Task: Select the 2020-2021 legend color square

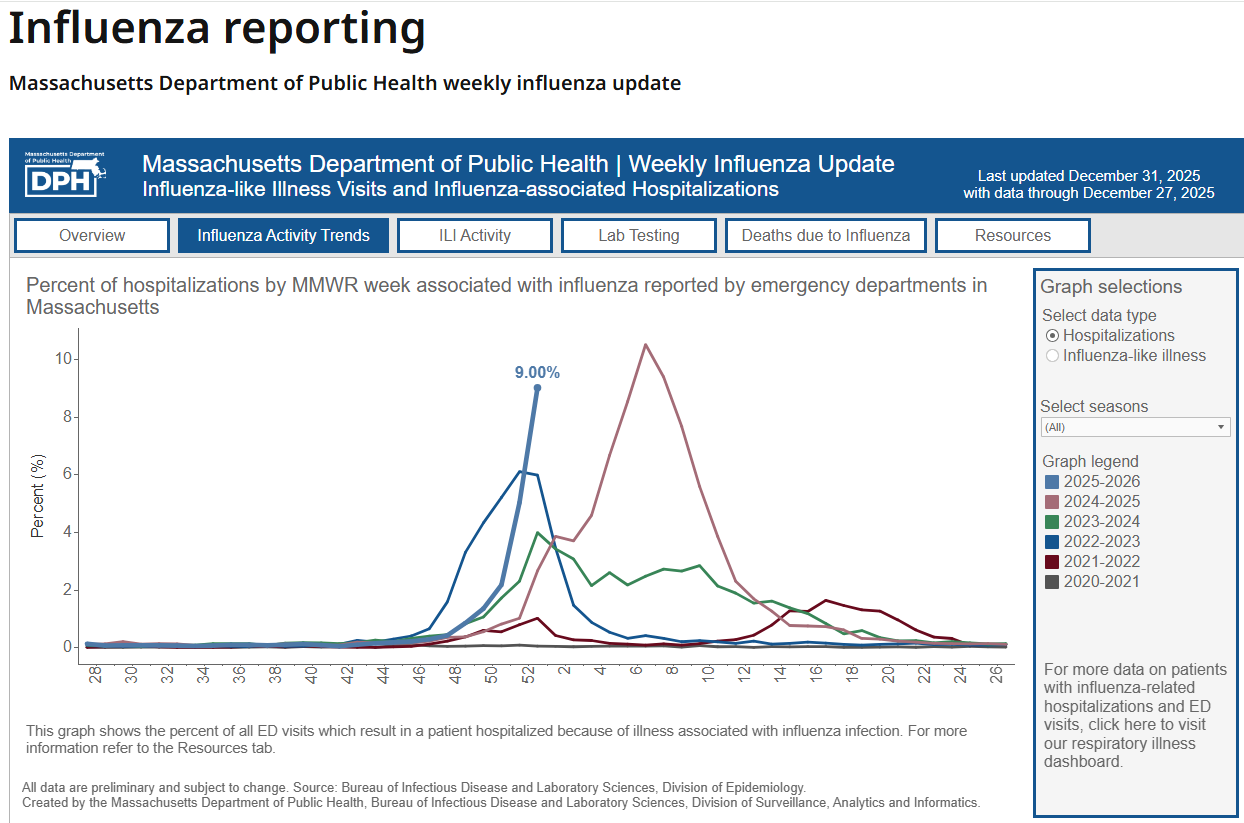Action: click(1051, 581)
